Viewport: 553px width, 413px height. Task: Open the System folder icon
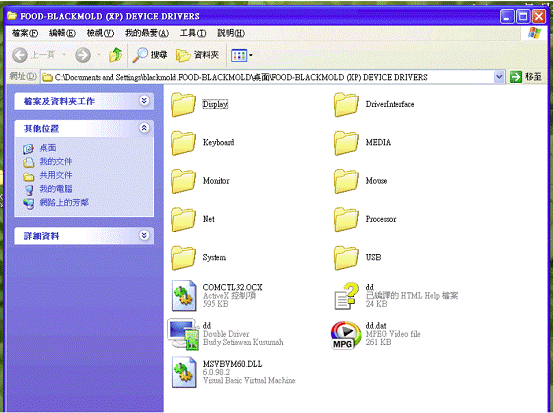coord(183,258)
